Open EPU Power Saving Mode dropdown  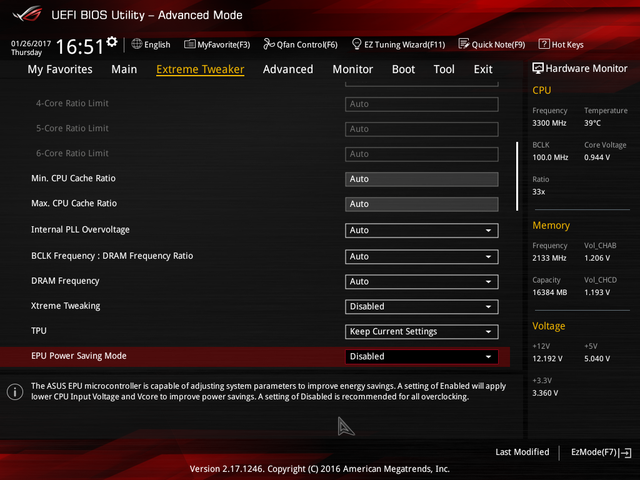click(421, 356)
